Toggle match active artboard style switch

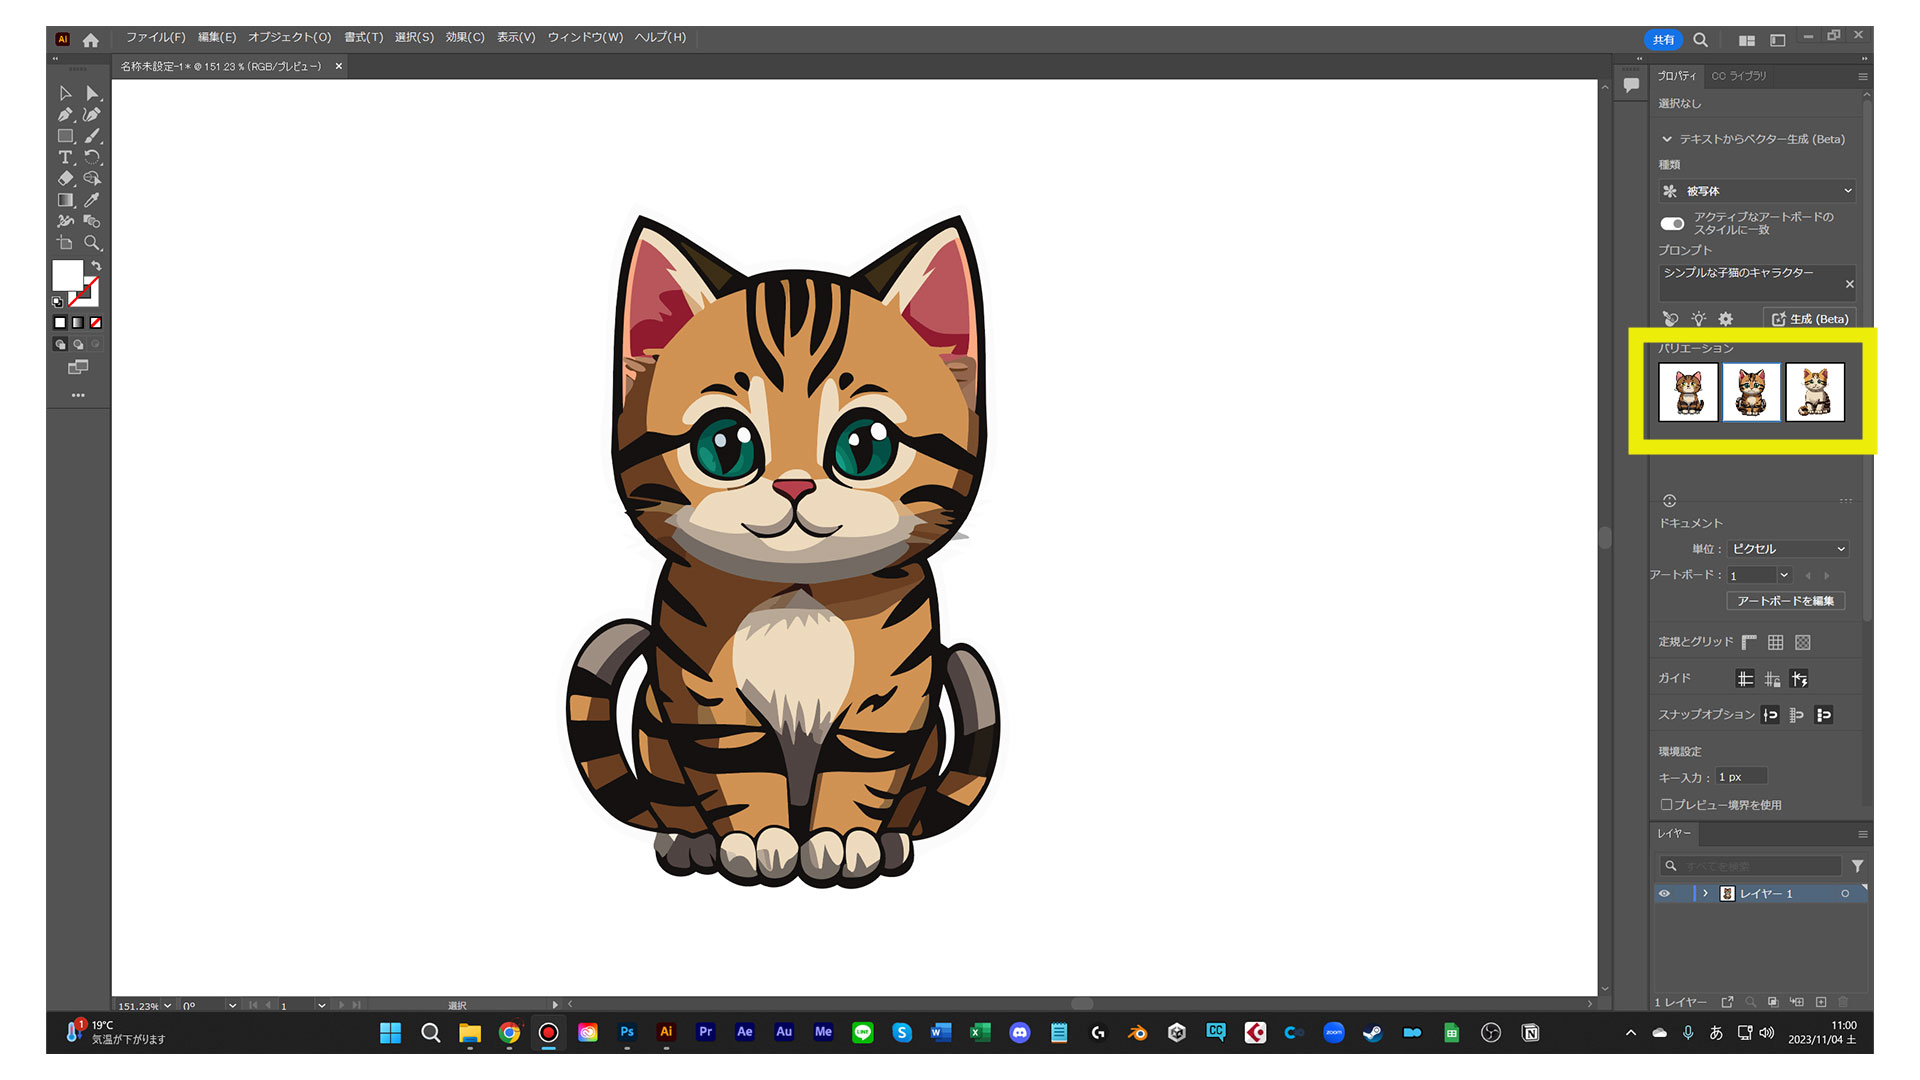click(1672, 224)
